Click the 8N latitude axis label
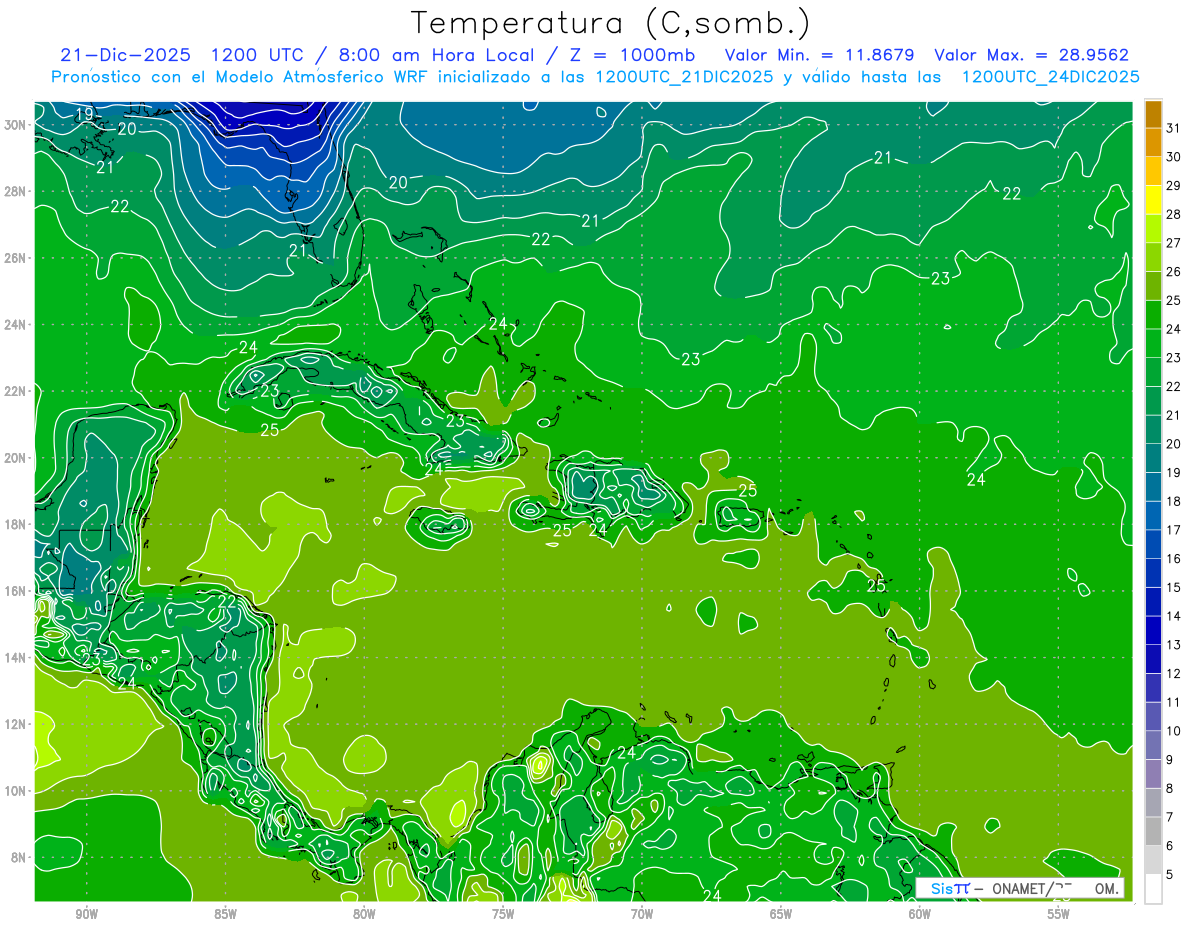The height and width of the screenshot is (927, 1200). click(20, 857)
